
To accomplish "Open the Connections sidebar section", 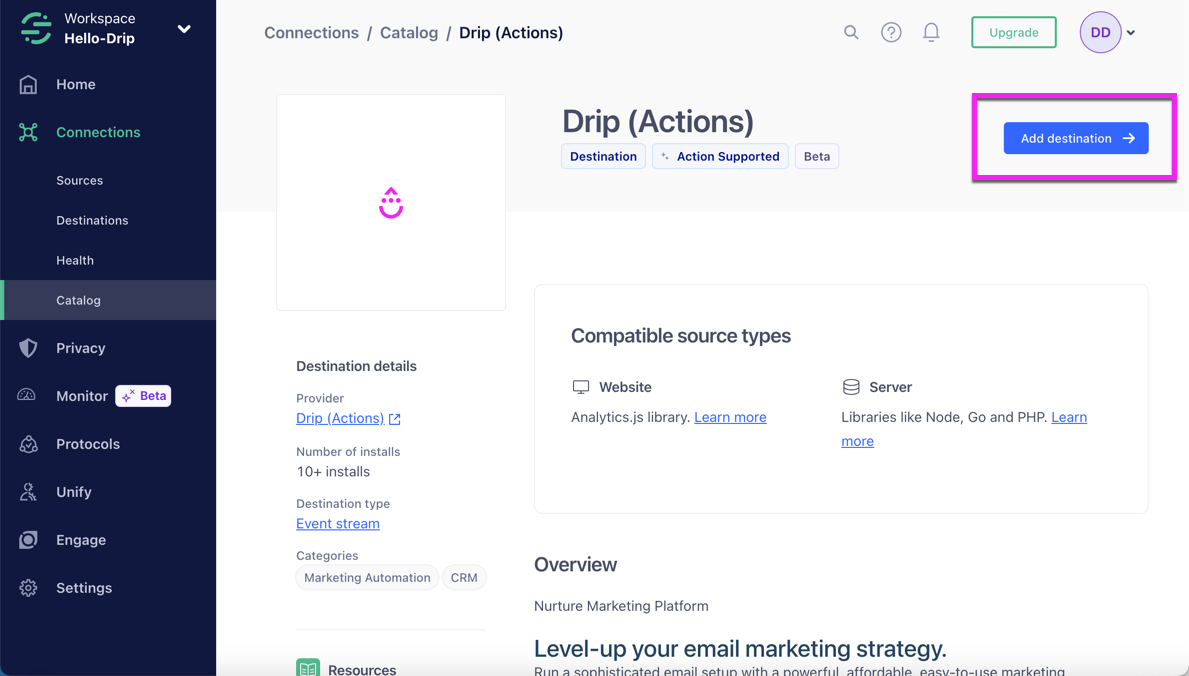I will [98, 132].
